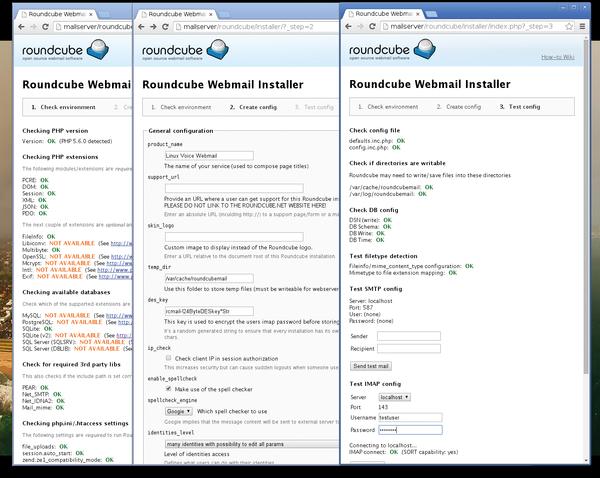Click reload icon in the left browser window

[x=45, y=27]
